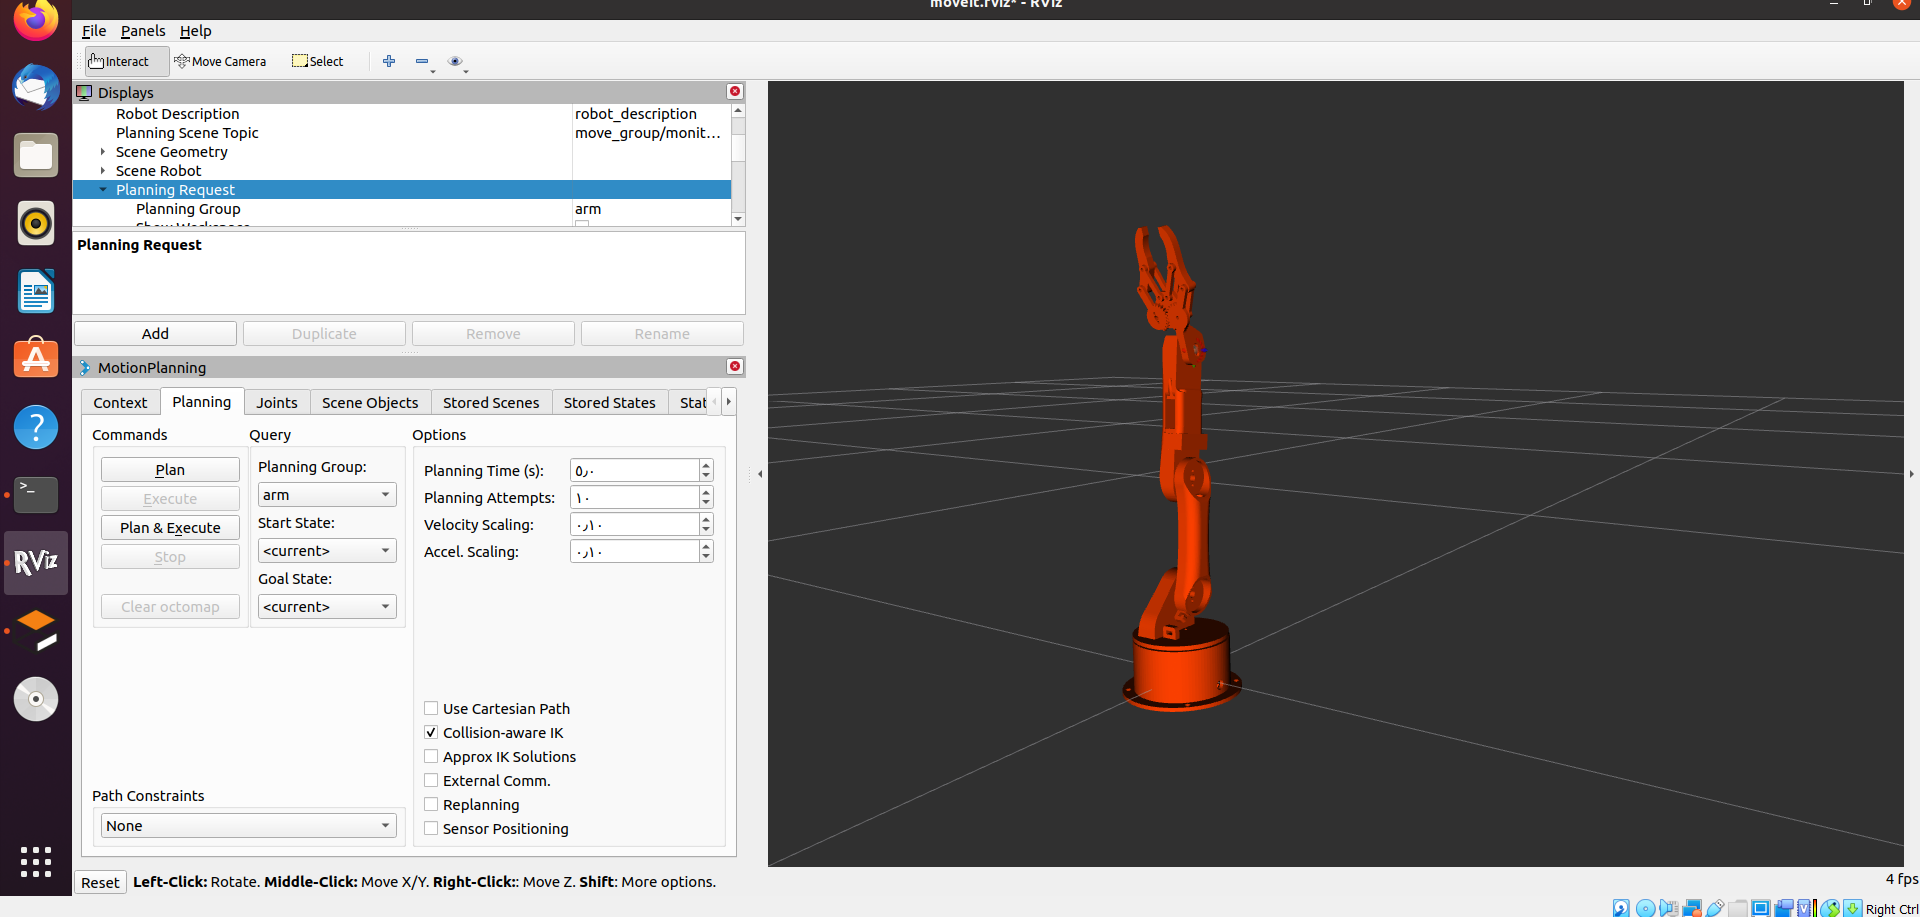This screenshot has height=917, width=1920.
Task: Open the File menu
Action: point(94,31)
